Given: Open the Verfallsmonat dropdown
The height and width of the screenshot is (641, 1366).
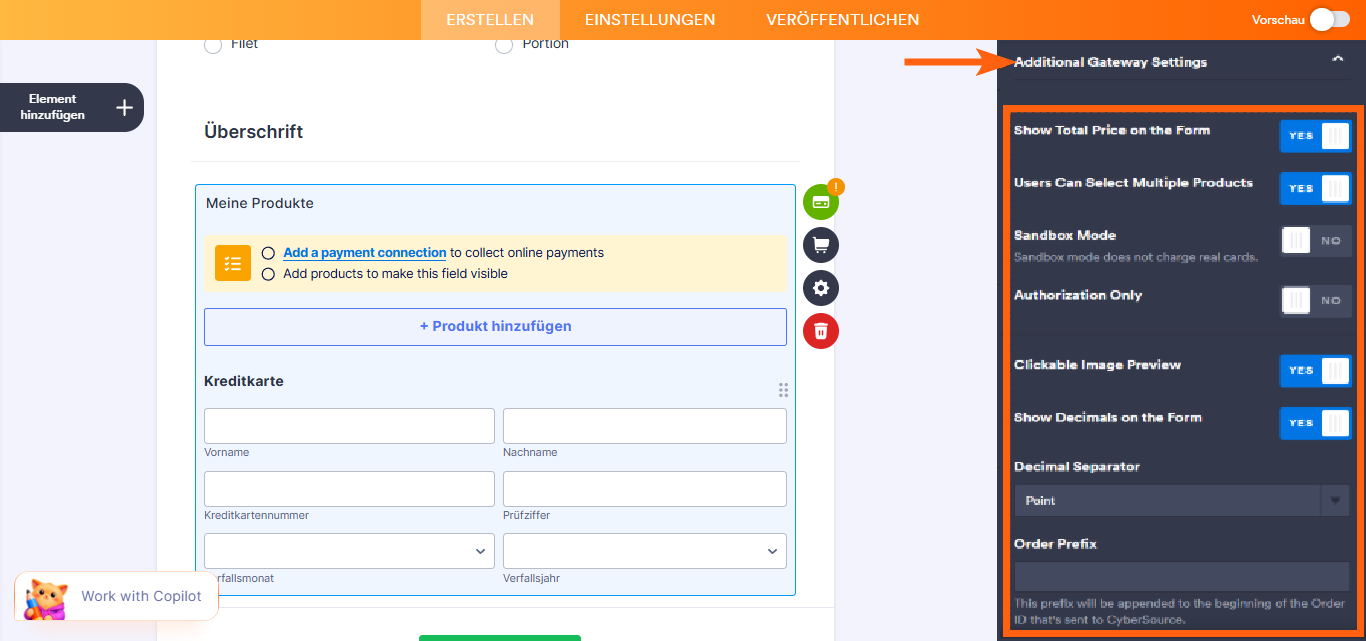Looking at the screenshot, I should click(x=348, y=550).
